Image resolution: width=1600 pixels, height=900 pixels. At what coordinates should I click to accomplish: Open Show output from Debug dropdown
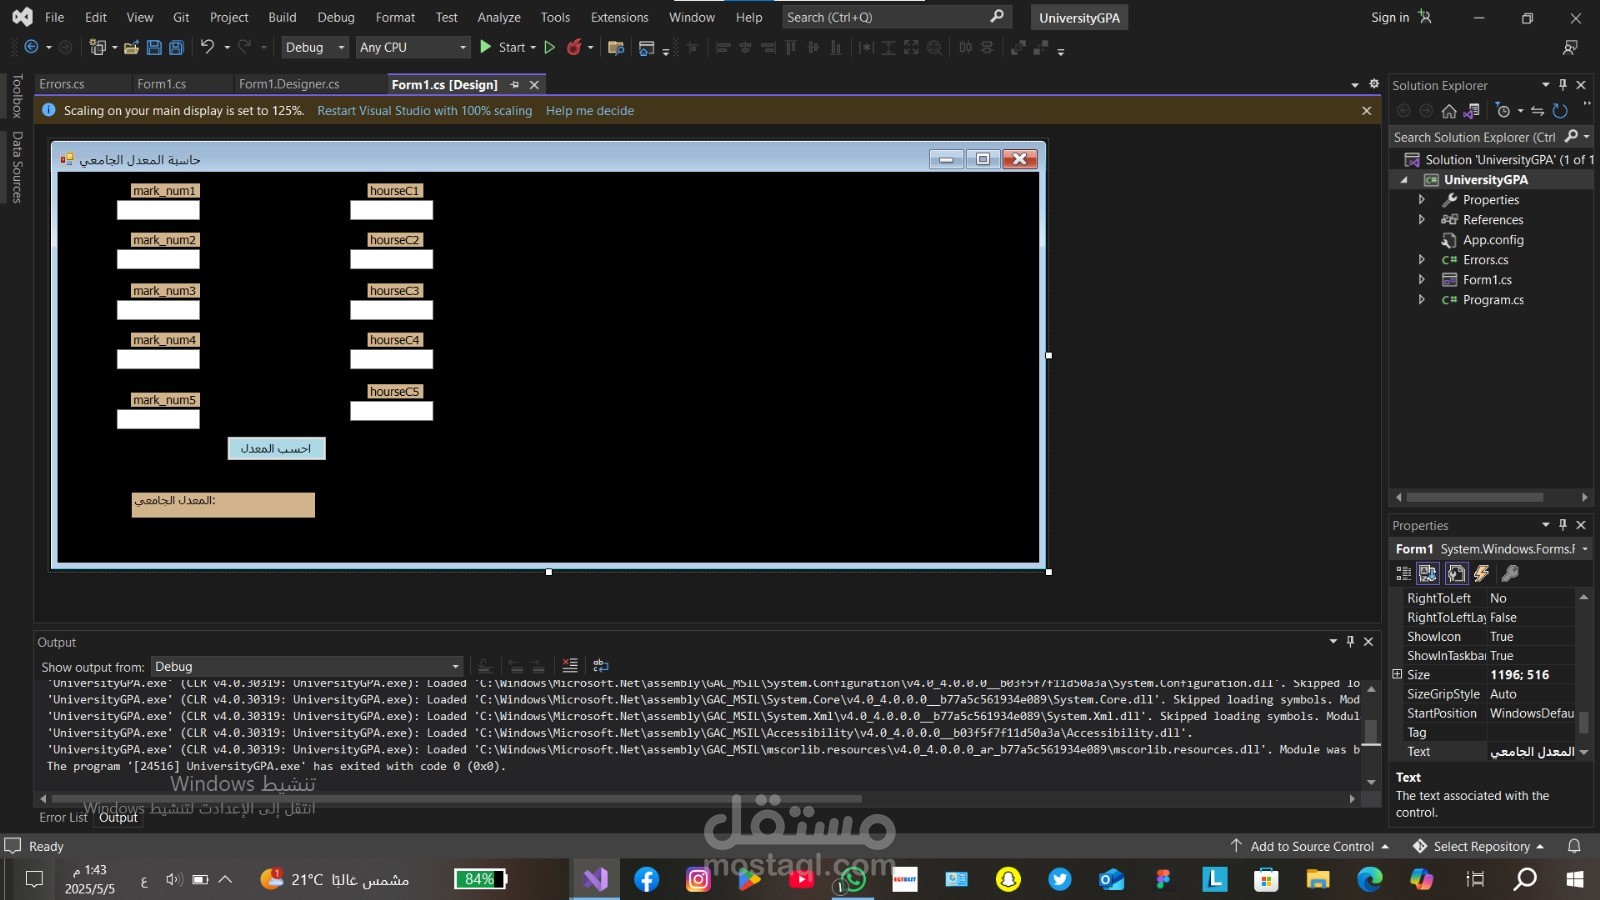point(306,667)
